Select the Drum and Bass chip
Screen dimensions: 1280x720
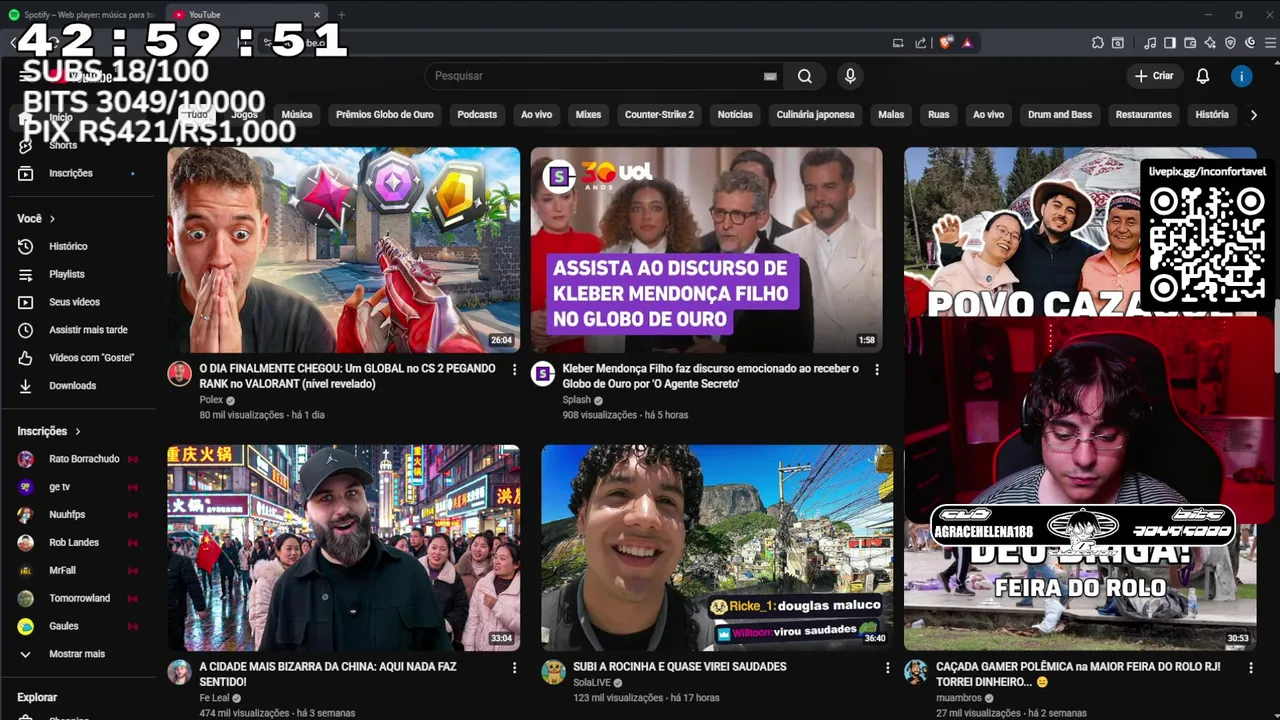[x=1060, y=115]
